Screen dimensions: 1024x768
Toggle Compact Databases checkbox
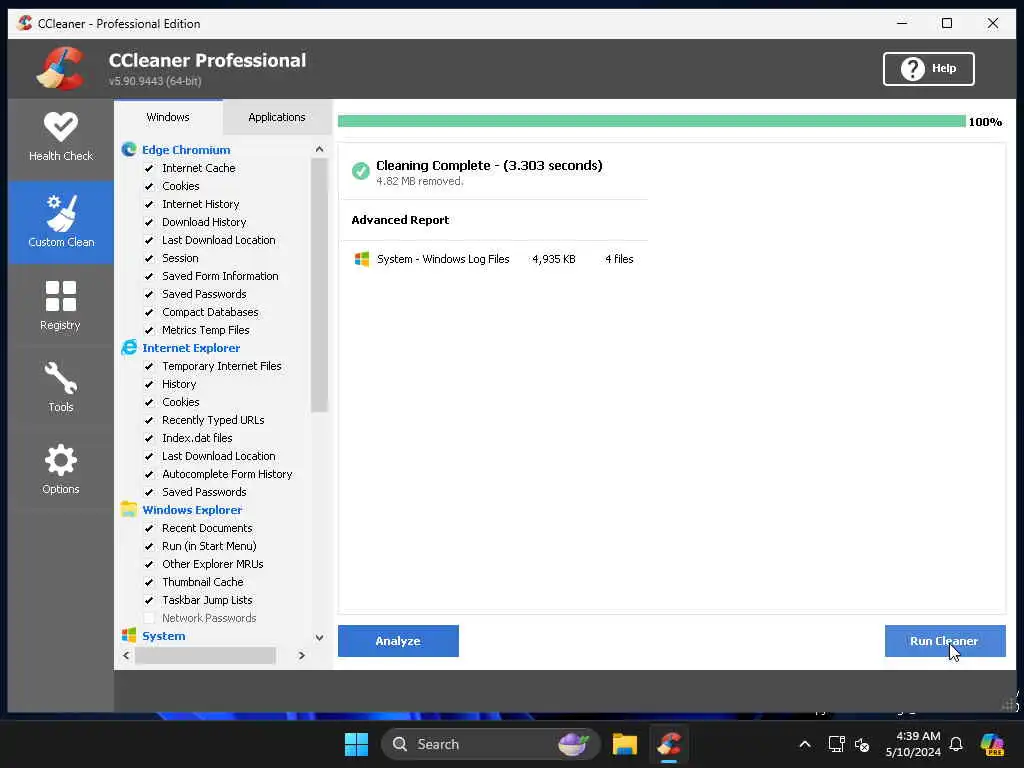[x=149, y=312]
